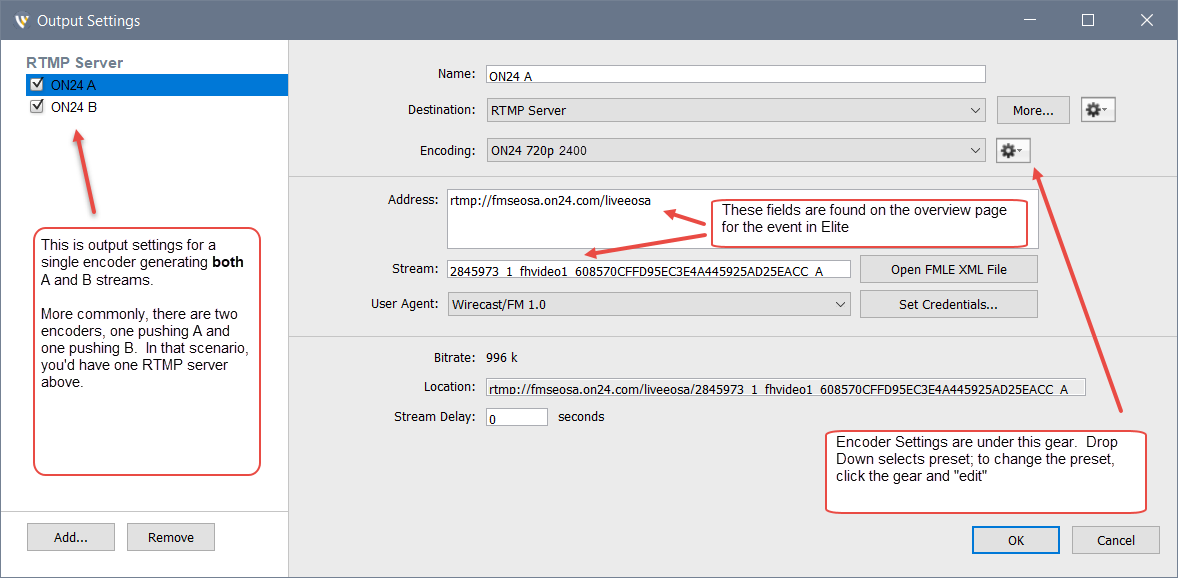Click the RTMP Server list header
Screen dimensions: 1178x578
pyautogui.click(x=74, y=63)
